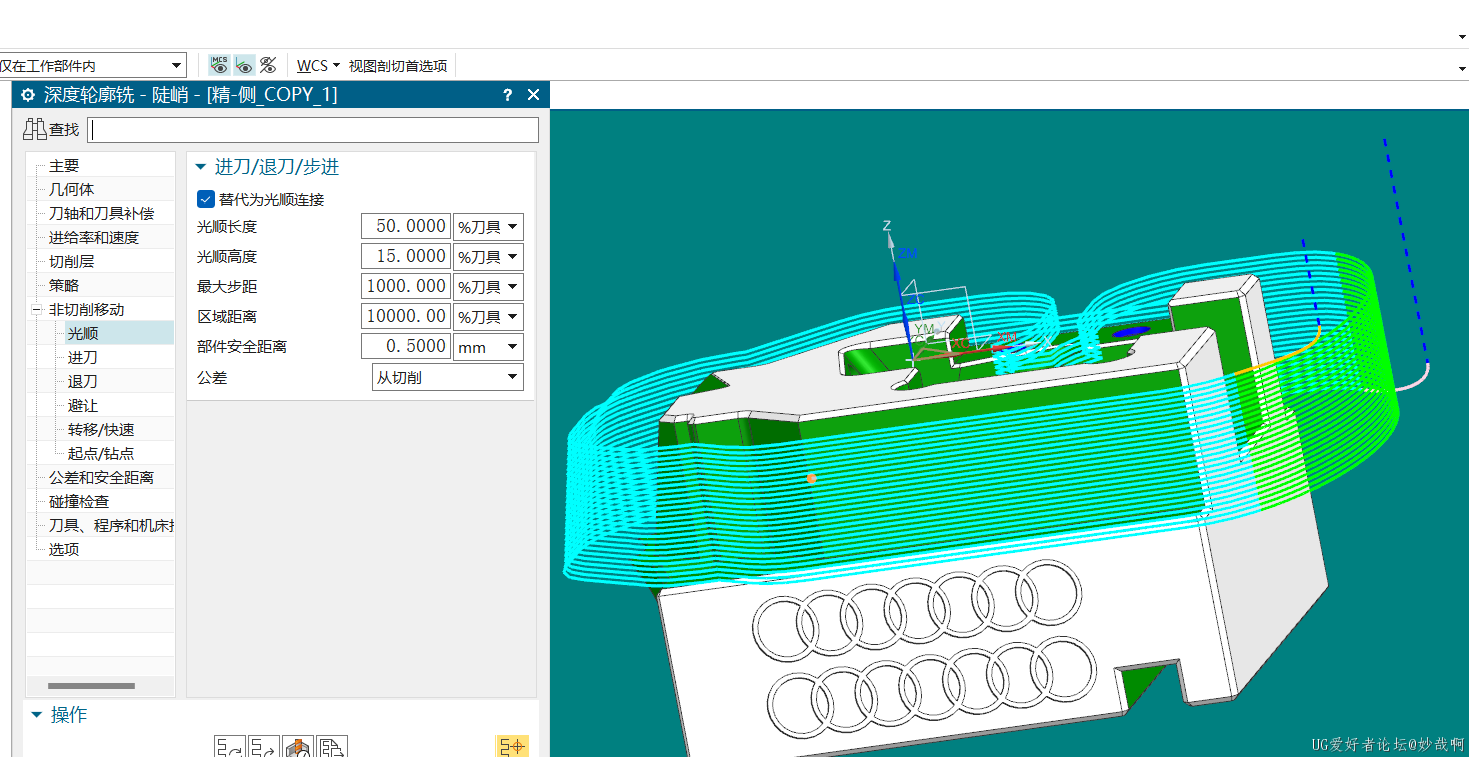
Task: Click the List tool path icon
Action: 332,747
